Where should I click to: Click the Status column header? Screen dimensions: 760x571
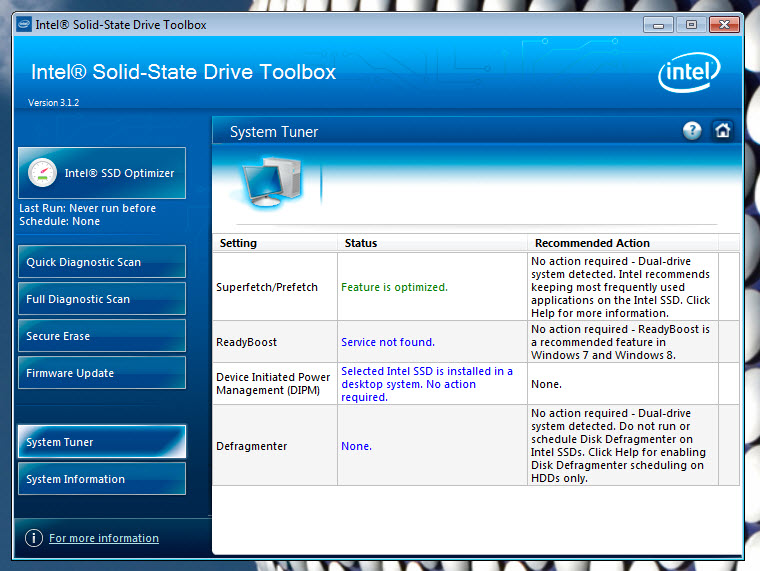click(x=432, y=243)
